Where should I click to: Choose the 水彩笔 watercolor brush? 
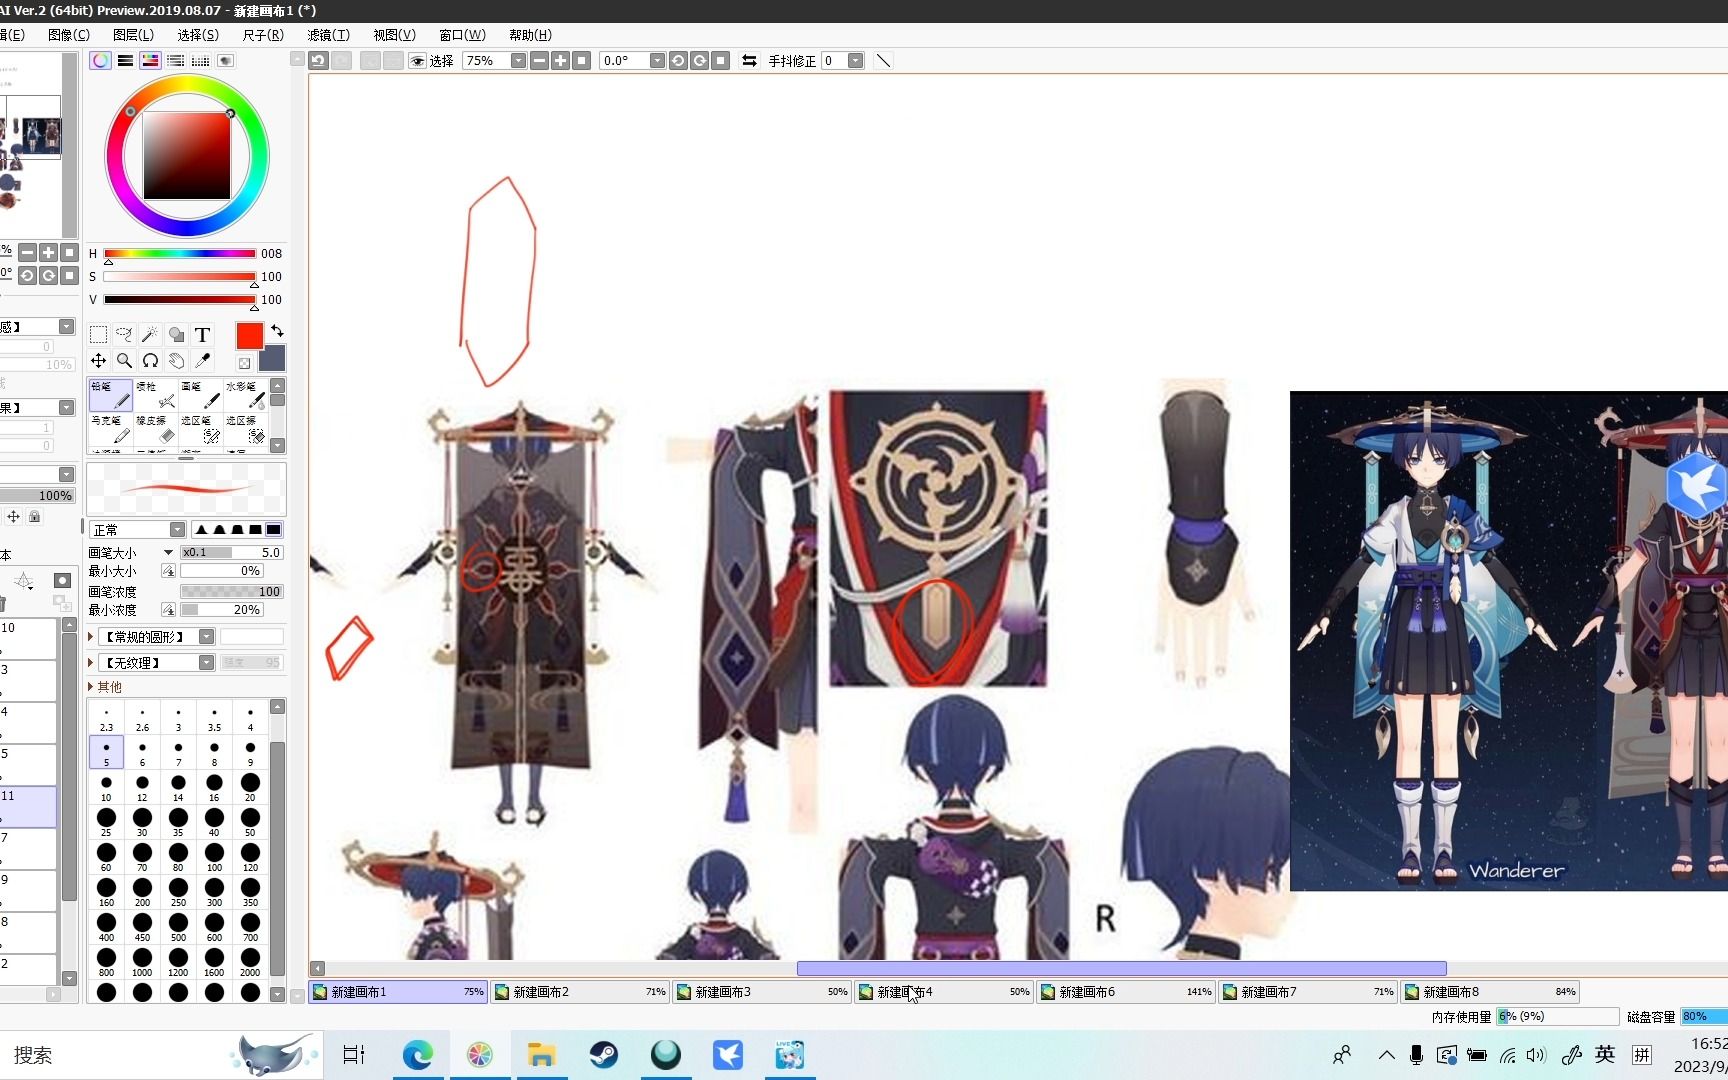click(x=246, y=396)
